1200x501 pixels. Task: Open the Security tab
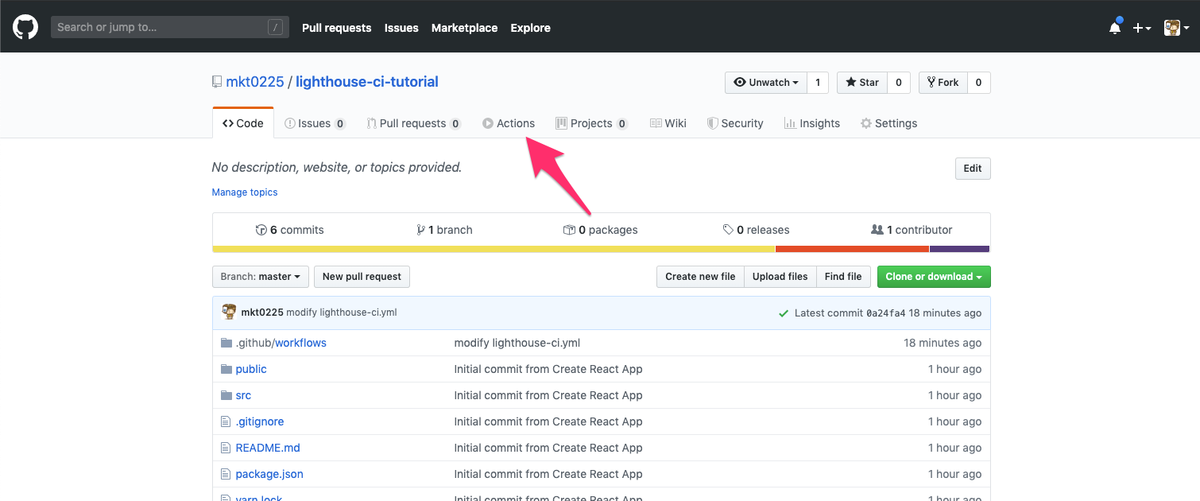(735, 123)
